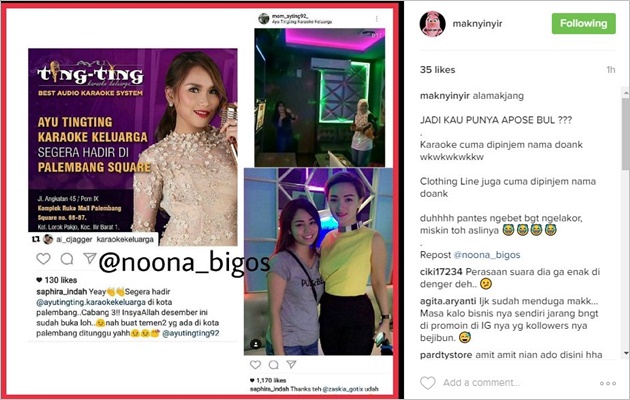Open the three-dots more options menu

608,384
